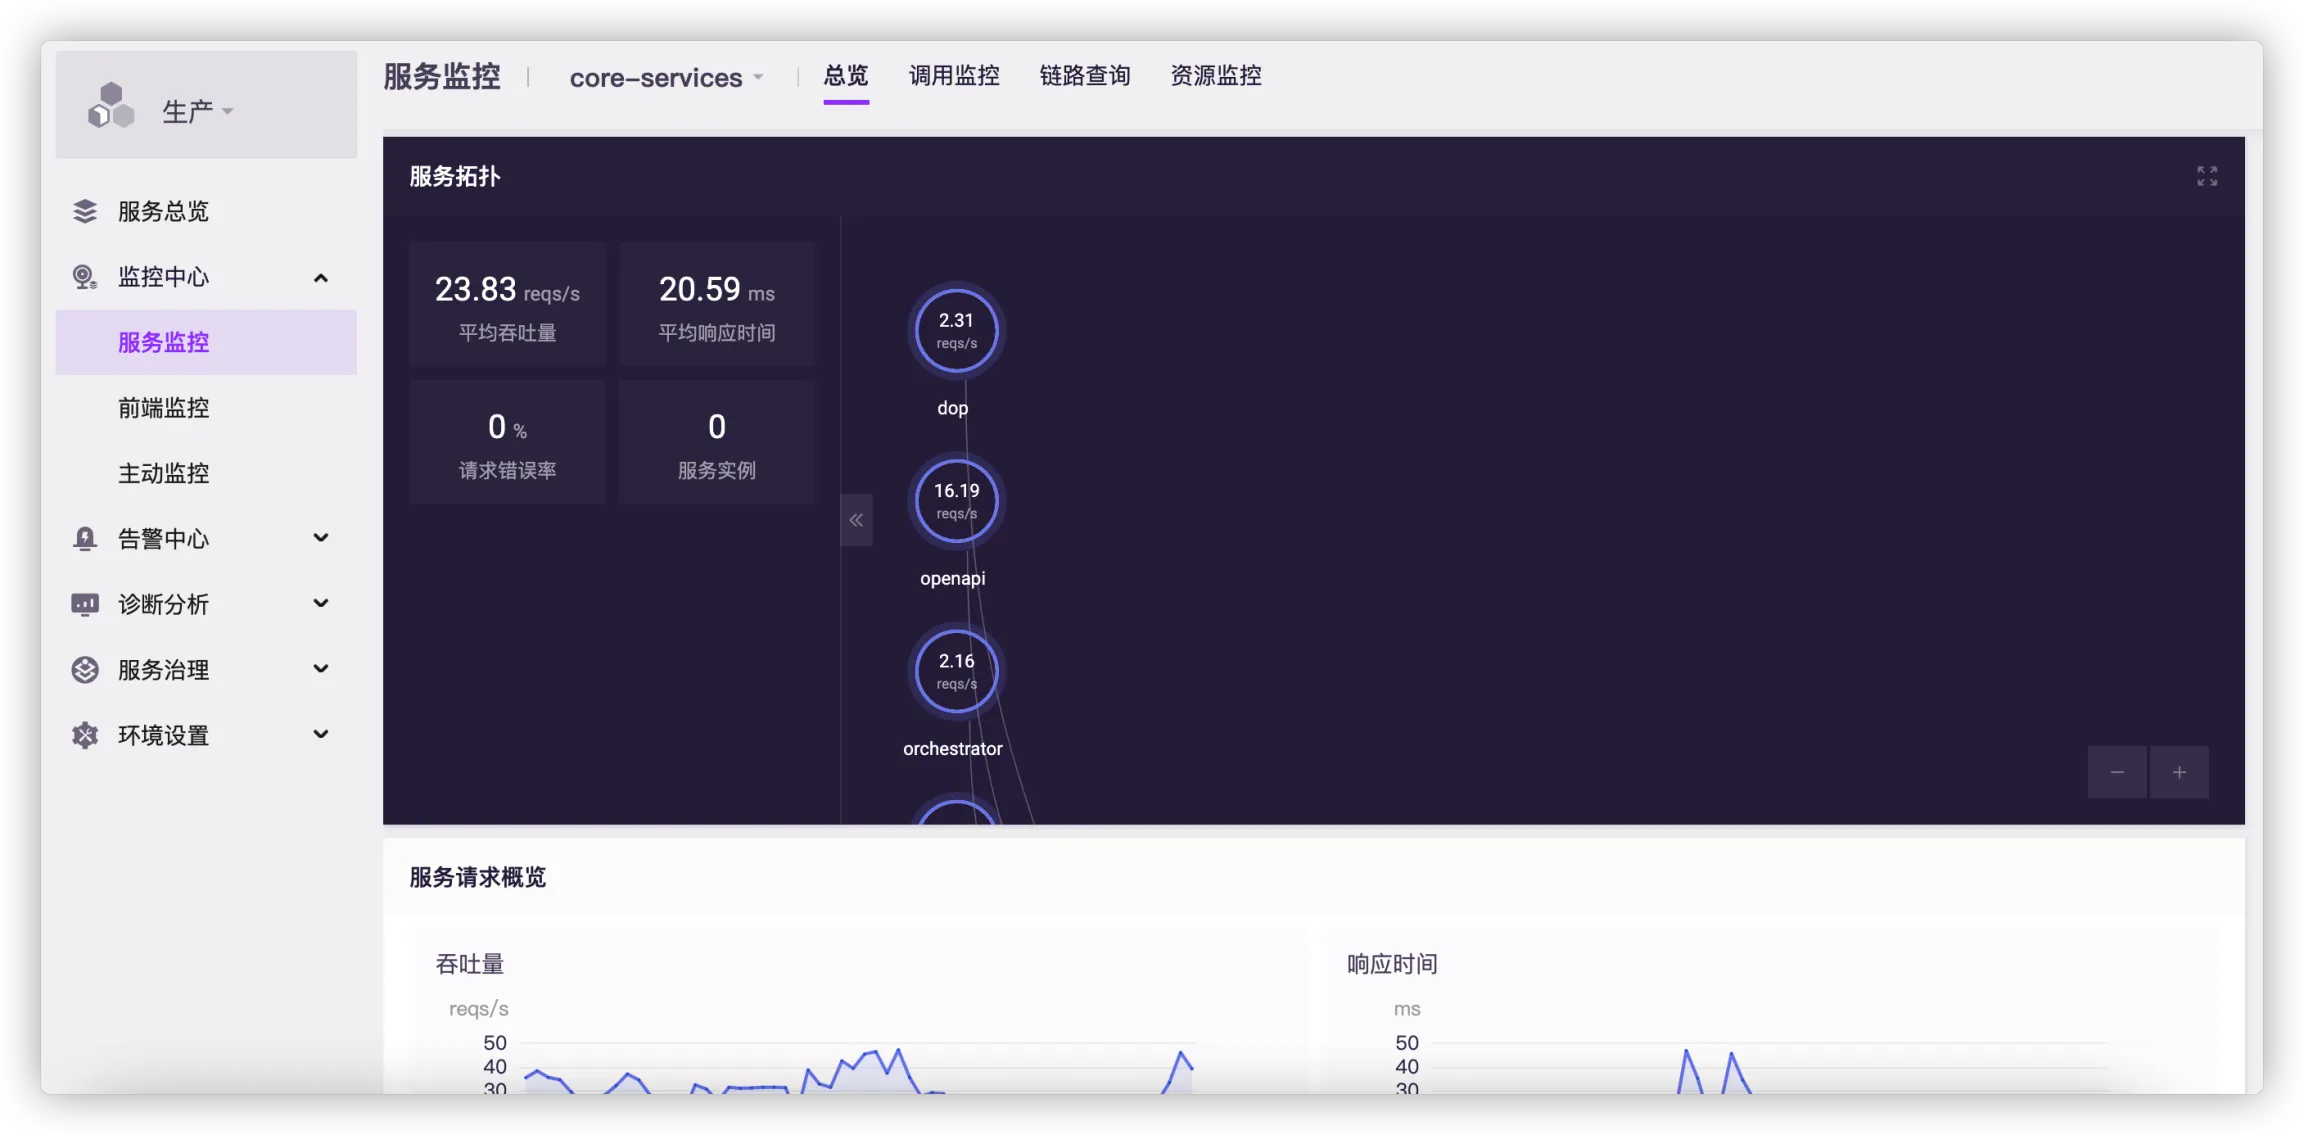The image size is (2304, 1135).
Task: Zoom in the topology with the plus button
Action: click(x=2179, y=772)
